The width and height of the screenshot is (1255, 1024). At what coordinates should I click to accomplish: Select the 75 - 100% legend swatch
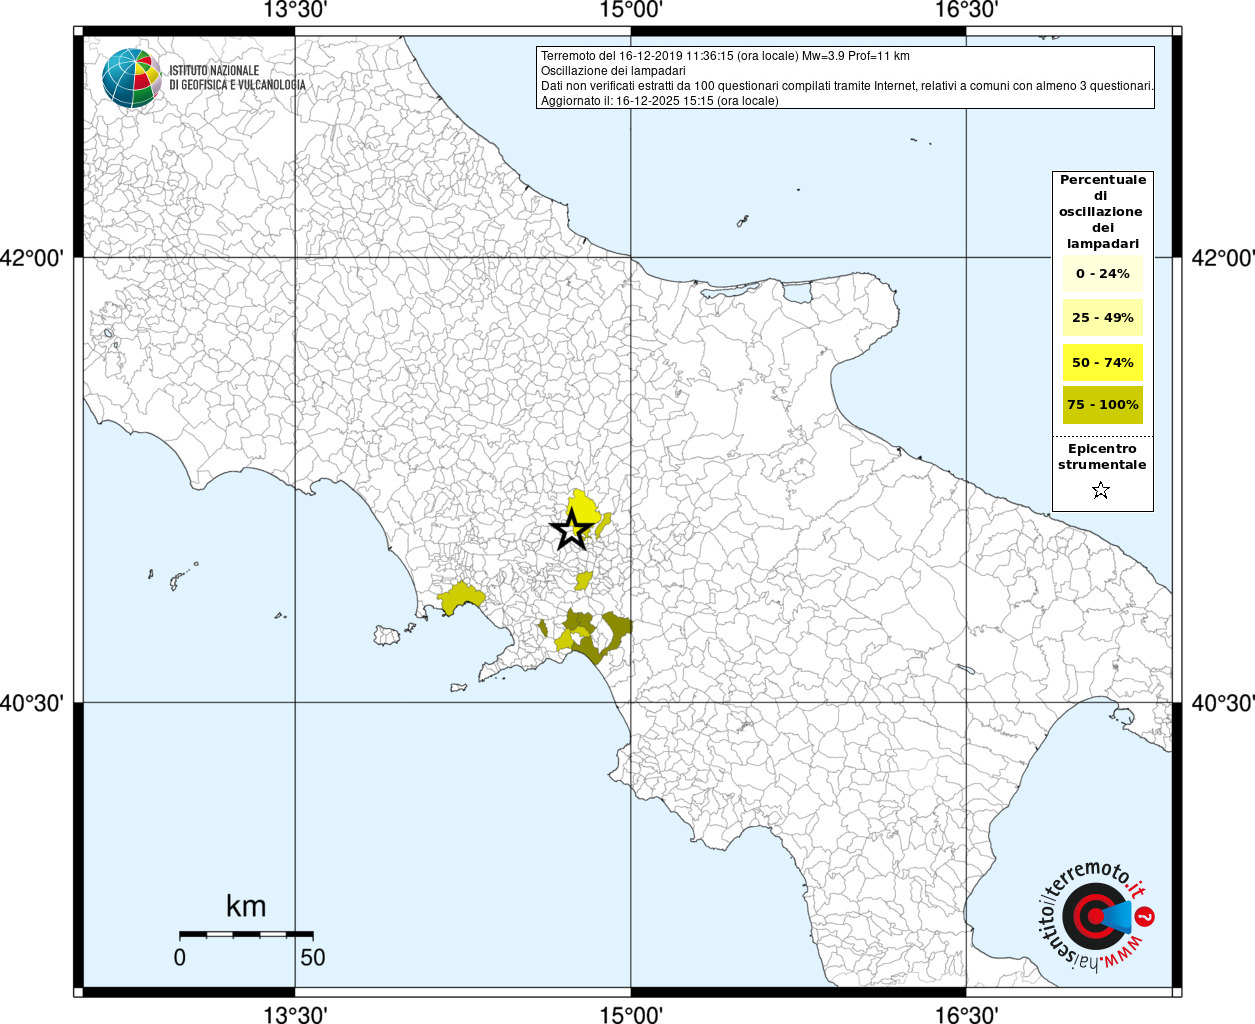(1102, 405)
